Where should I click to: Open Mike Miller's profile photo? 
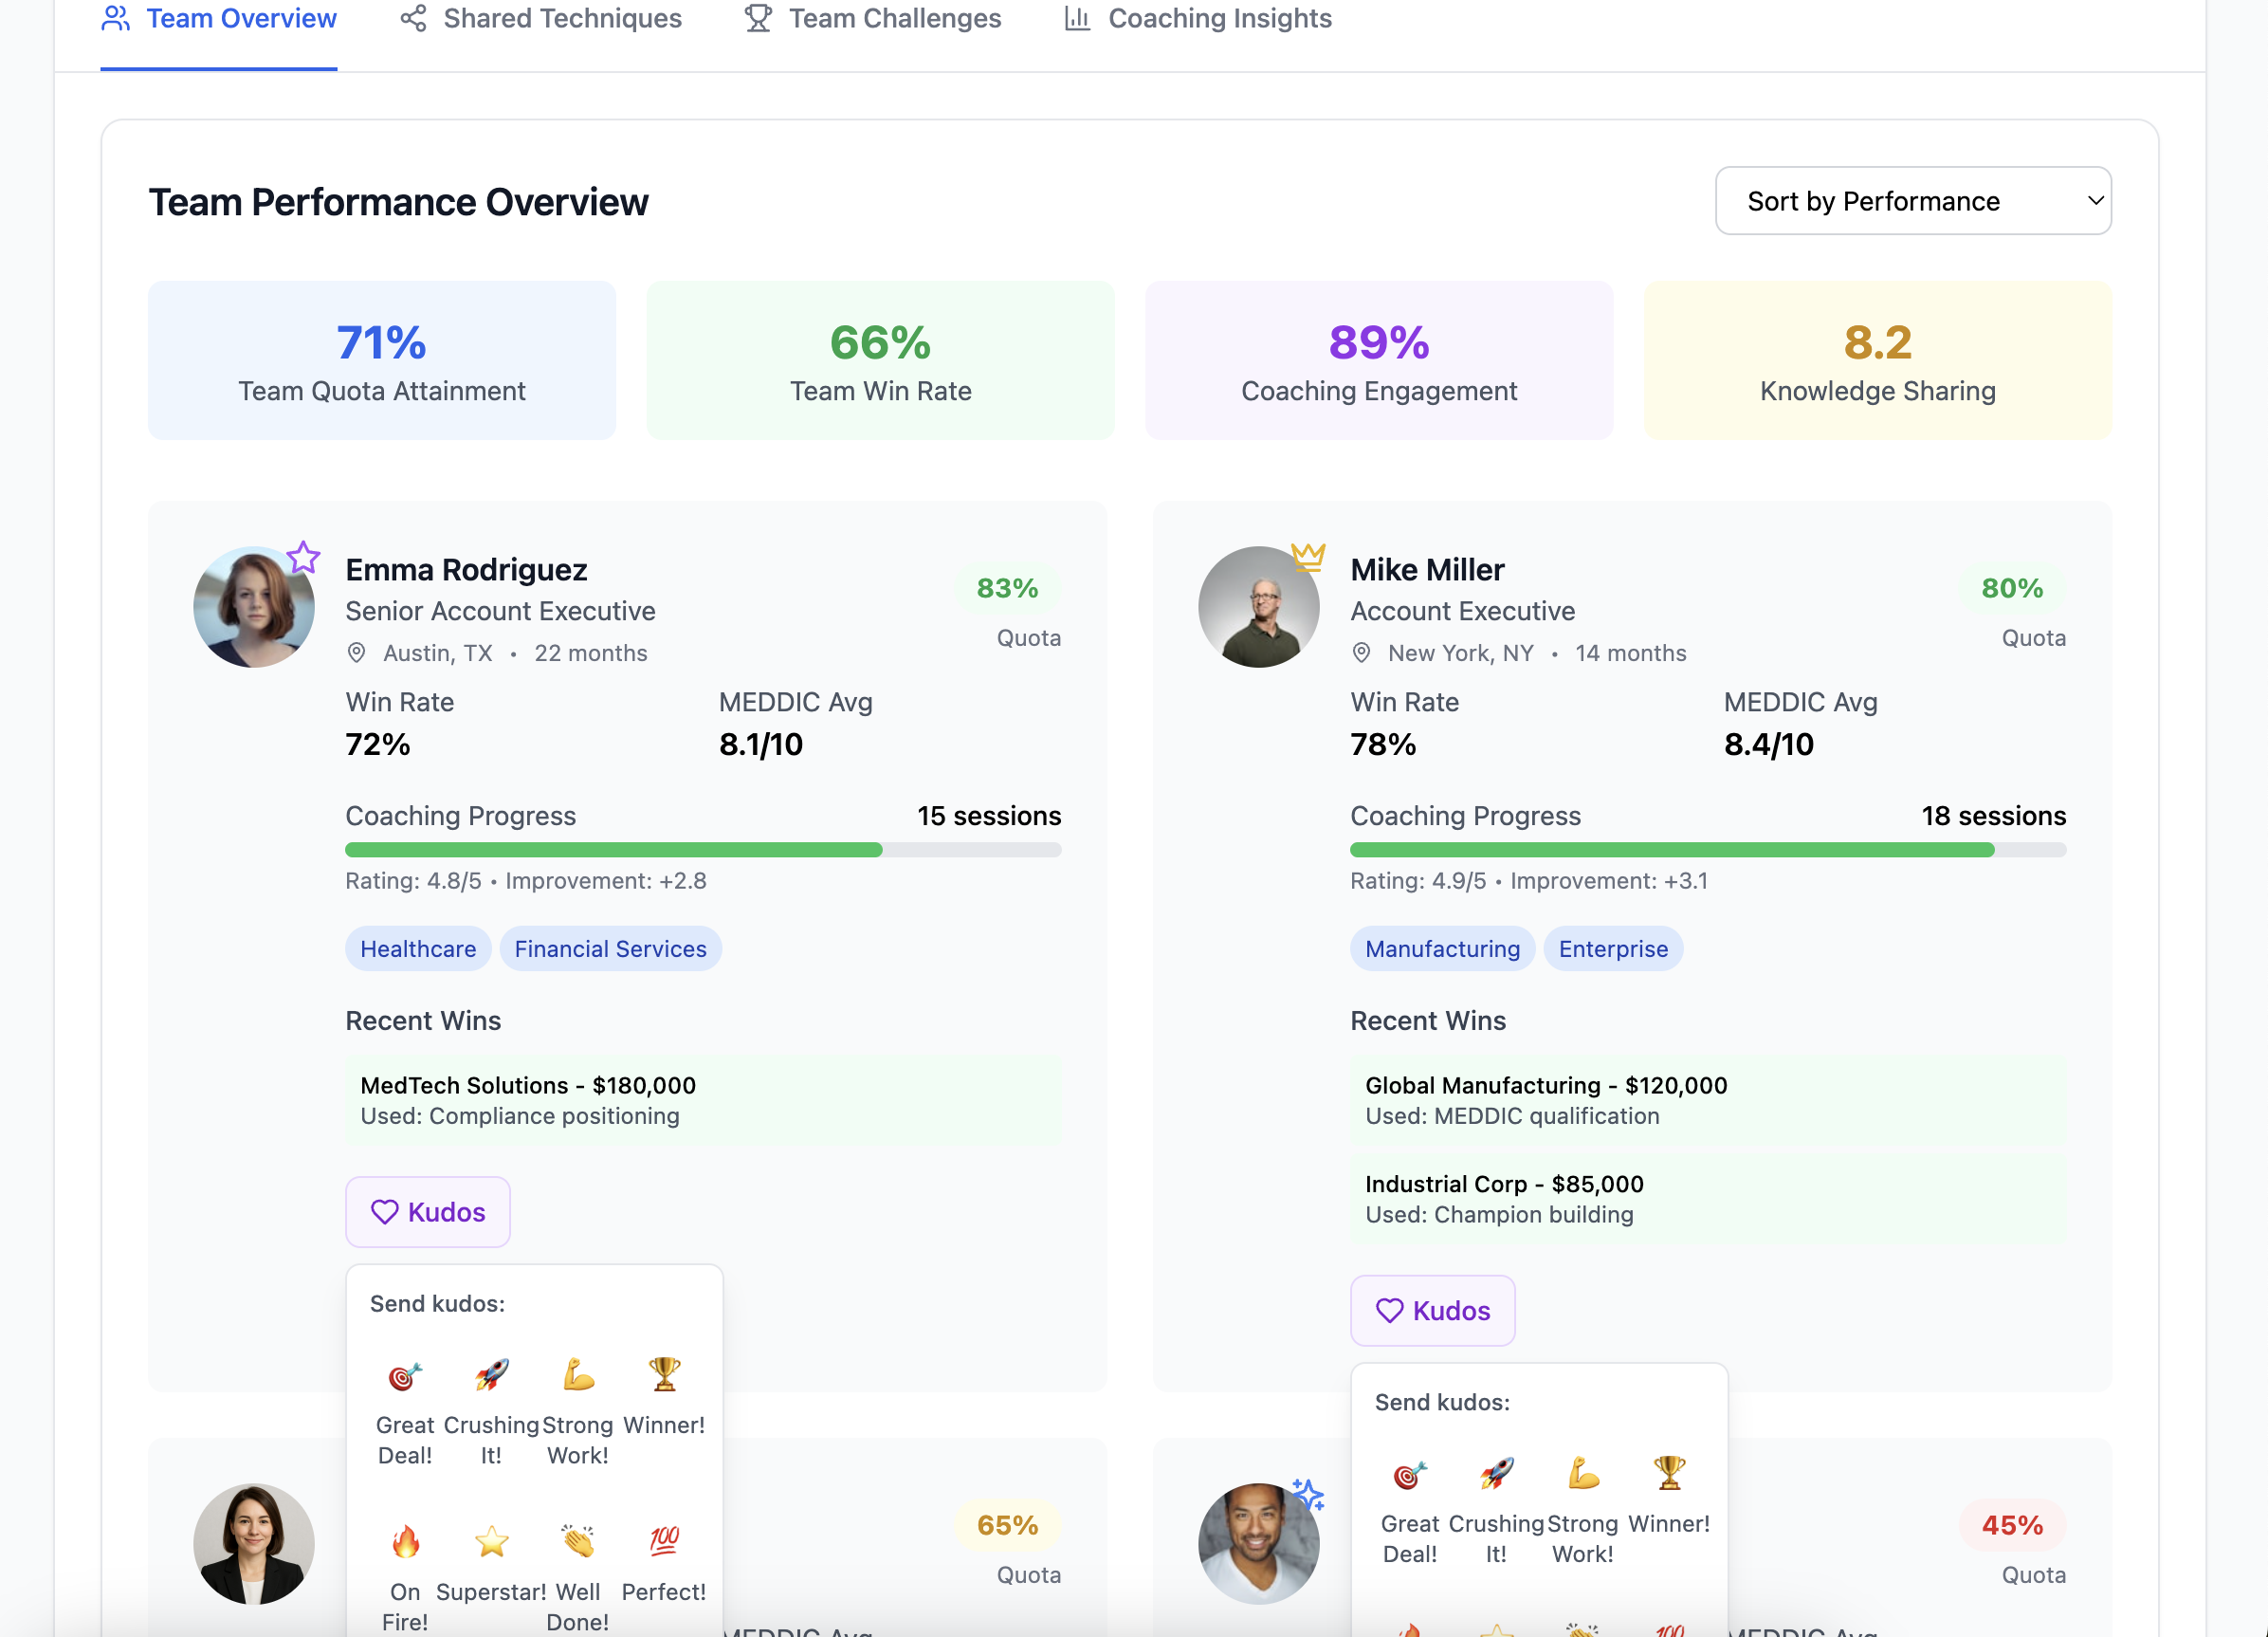coord(1258,607)
